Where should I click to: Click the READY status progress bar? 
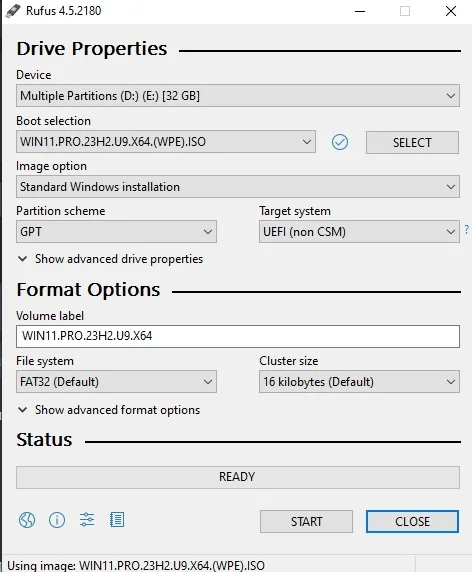(238, 477)
